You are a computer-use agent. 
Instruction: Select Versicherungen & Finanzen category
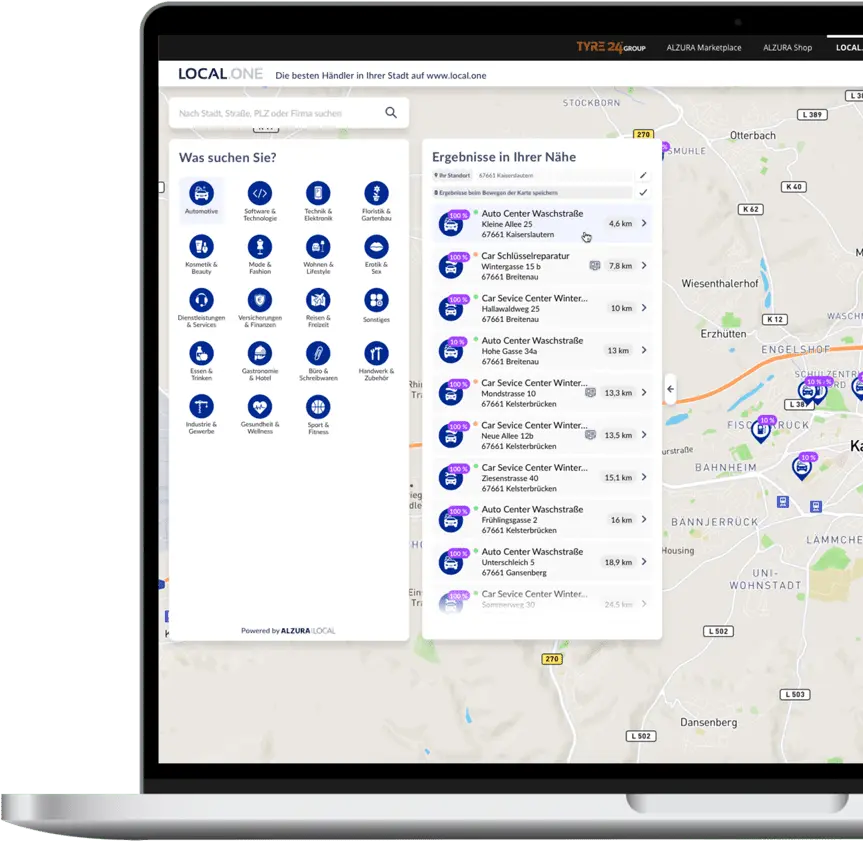(260, 300)
